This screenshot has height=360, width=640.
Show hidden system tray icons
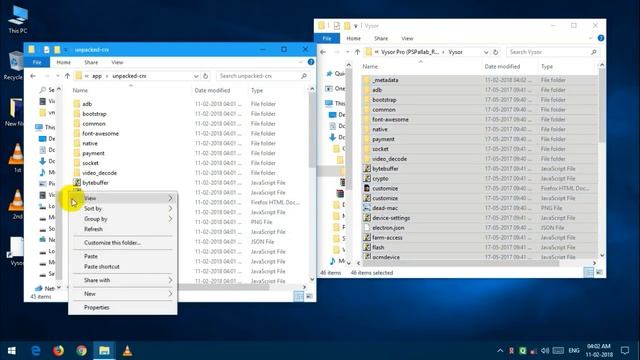click(x=500, y=351)
